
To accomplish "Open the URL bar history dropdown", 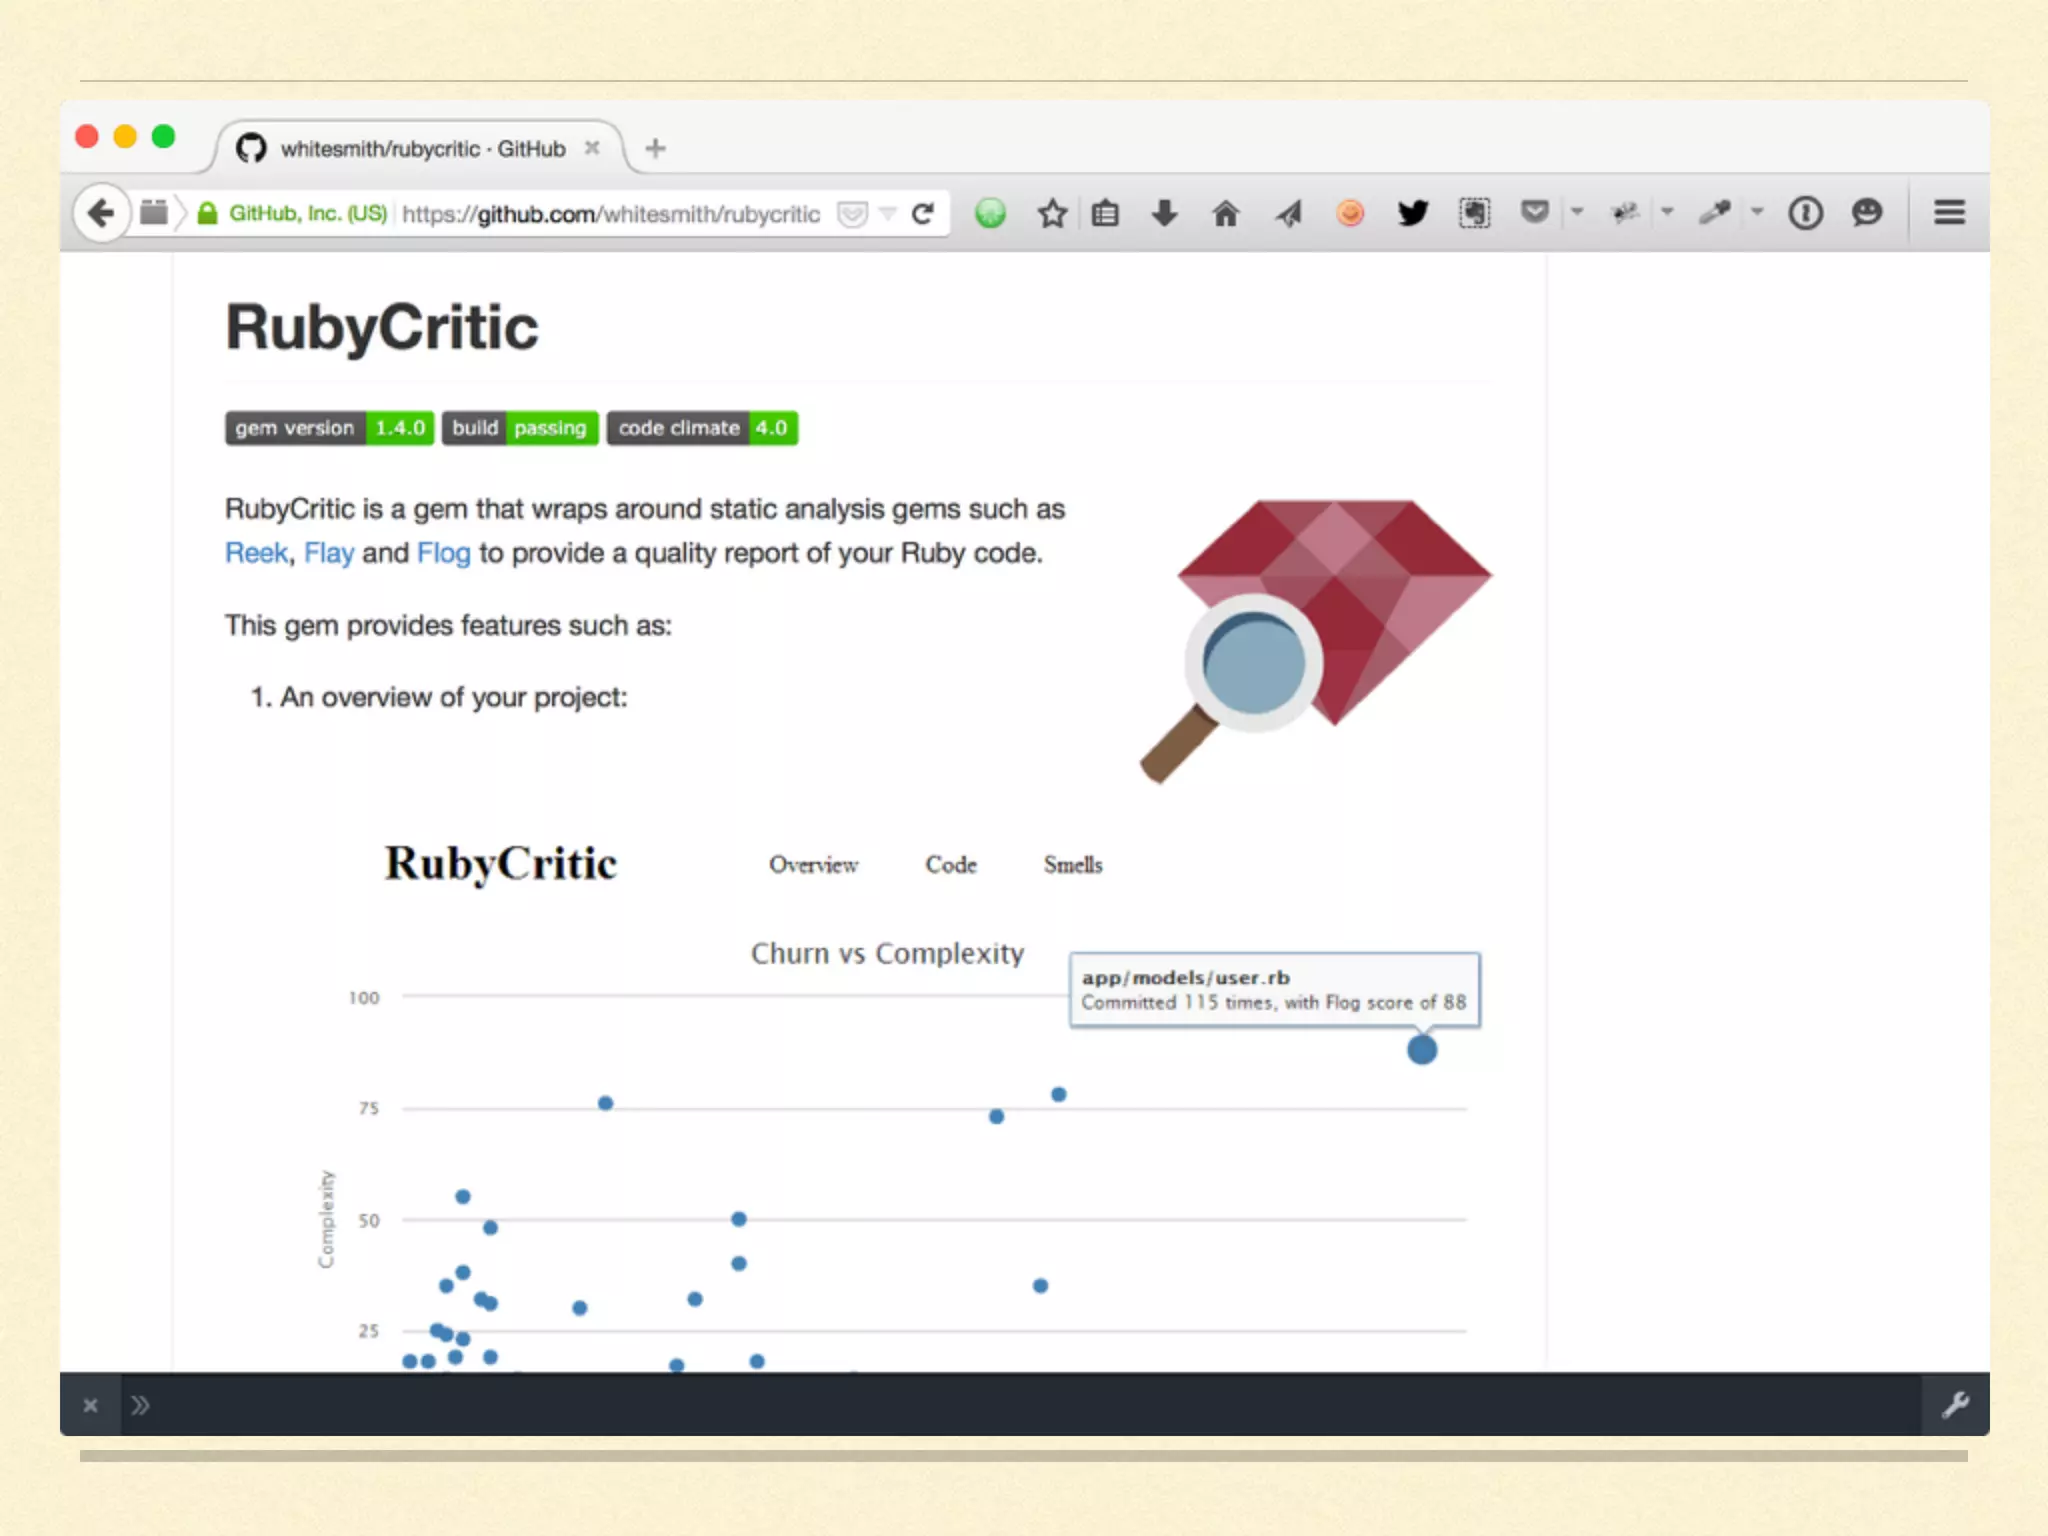I will point(887,213).
